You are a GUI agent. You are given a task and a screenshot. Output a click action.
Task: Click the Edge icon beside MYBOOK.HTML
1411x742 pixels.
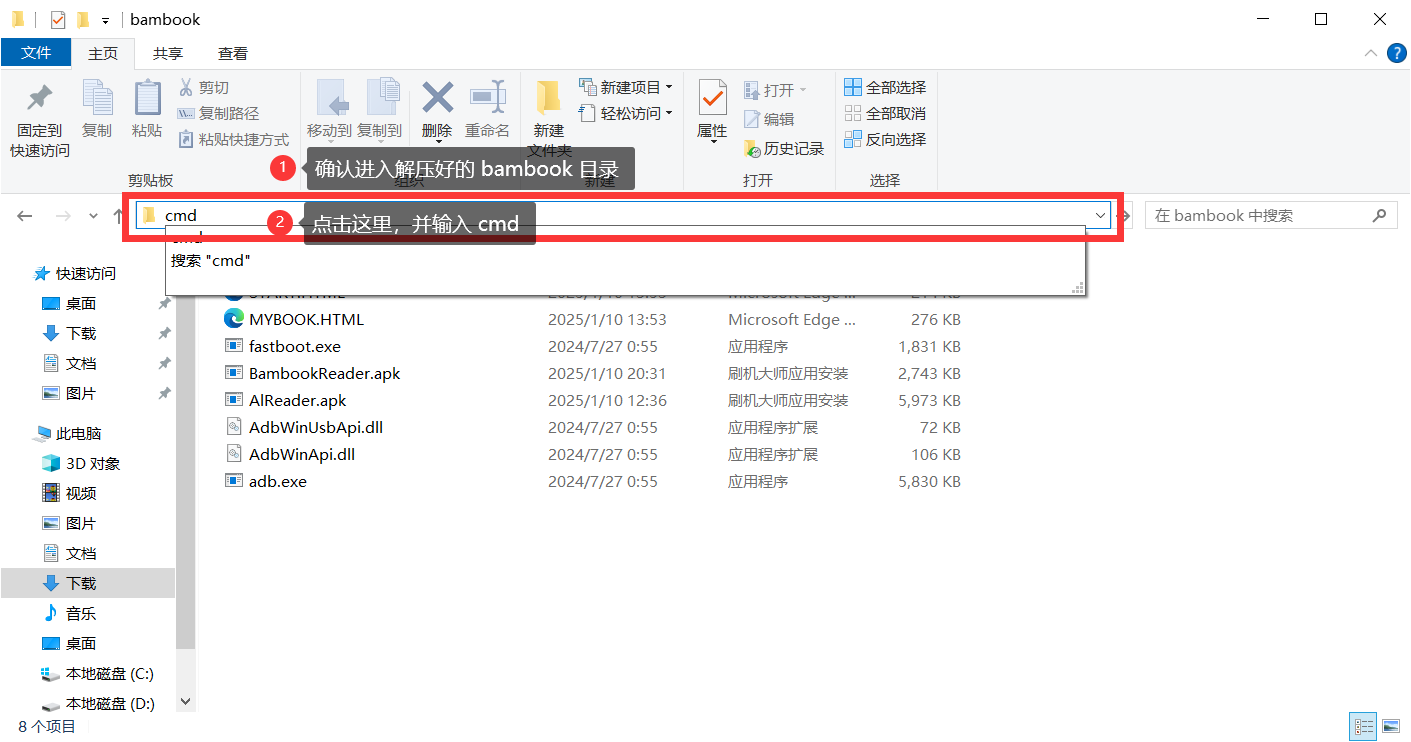[x=234, y=319]
